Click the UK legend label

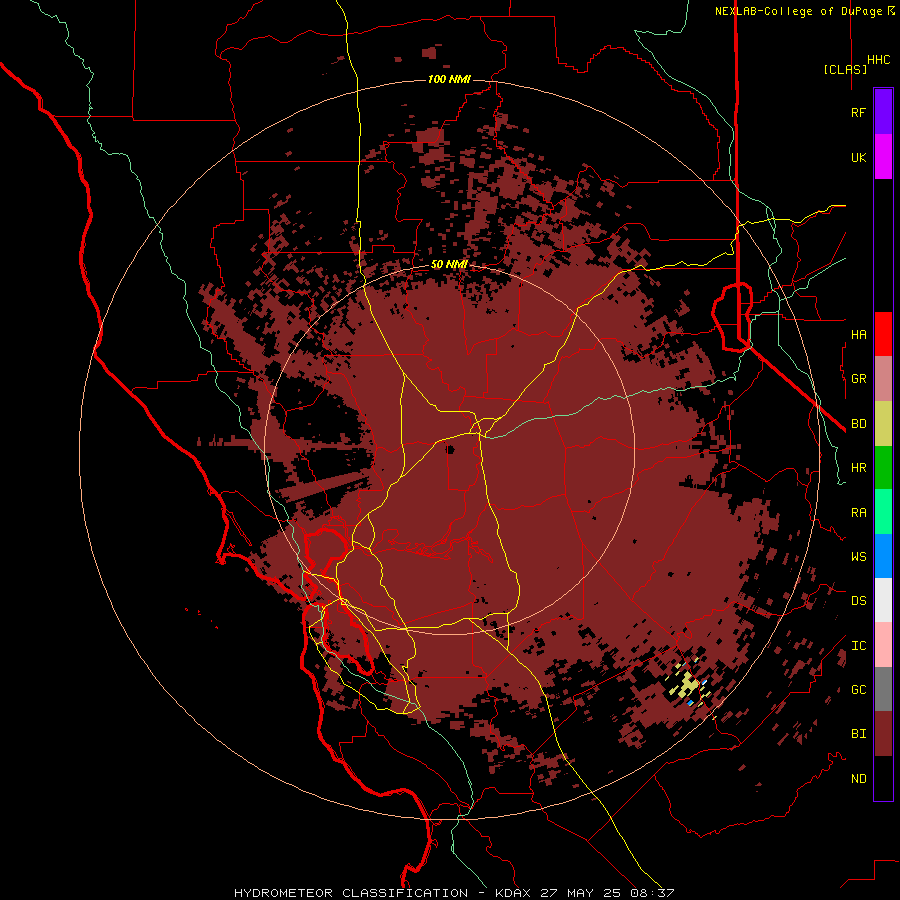(x=858, y=157)
